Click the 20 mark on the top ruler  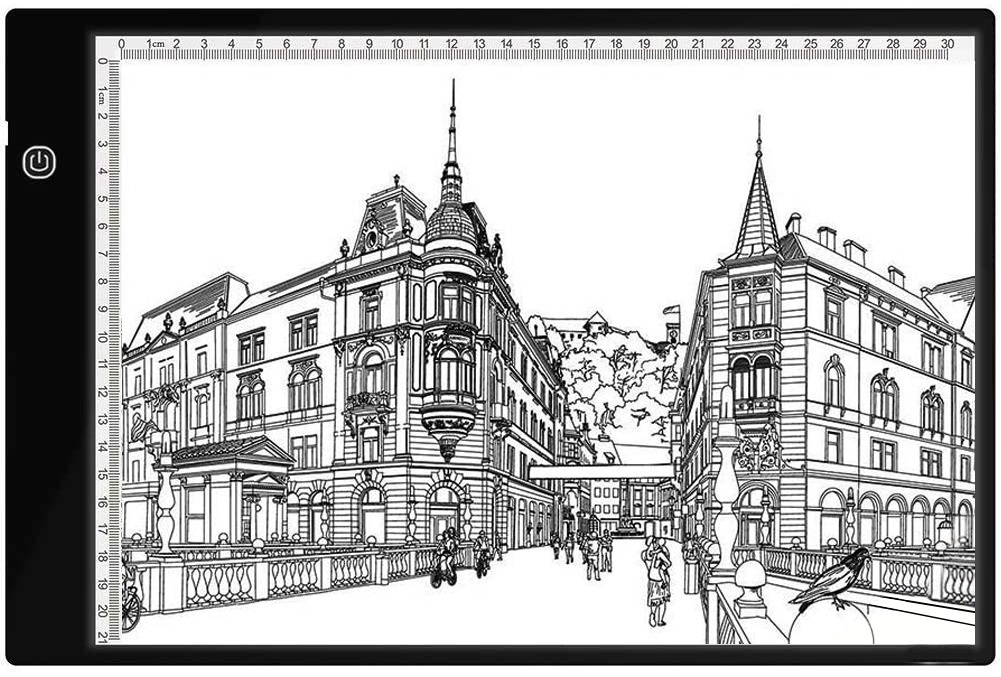tap(671, 44)
